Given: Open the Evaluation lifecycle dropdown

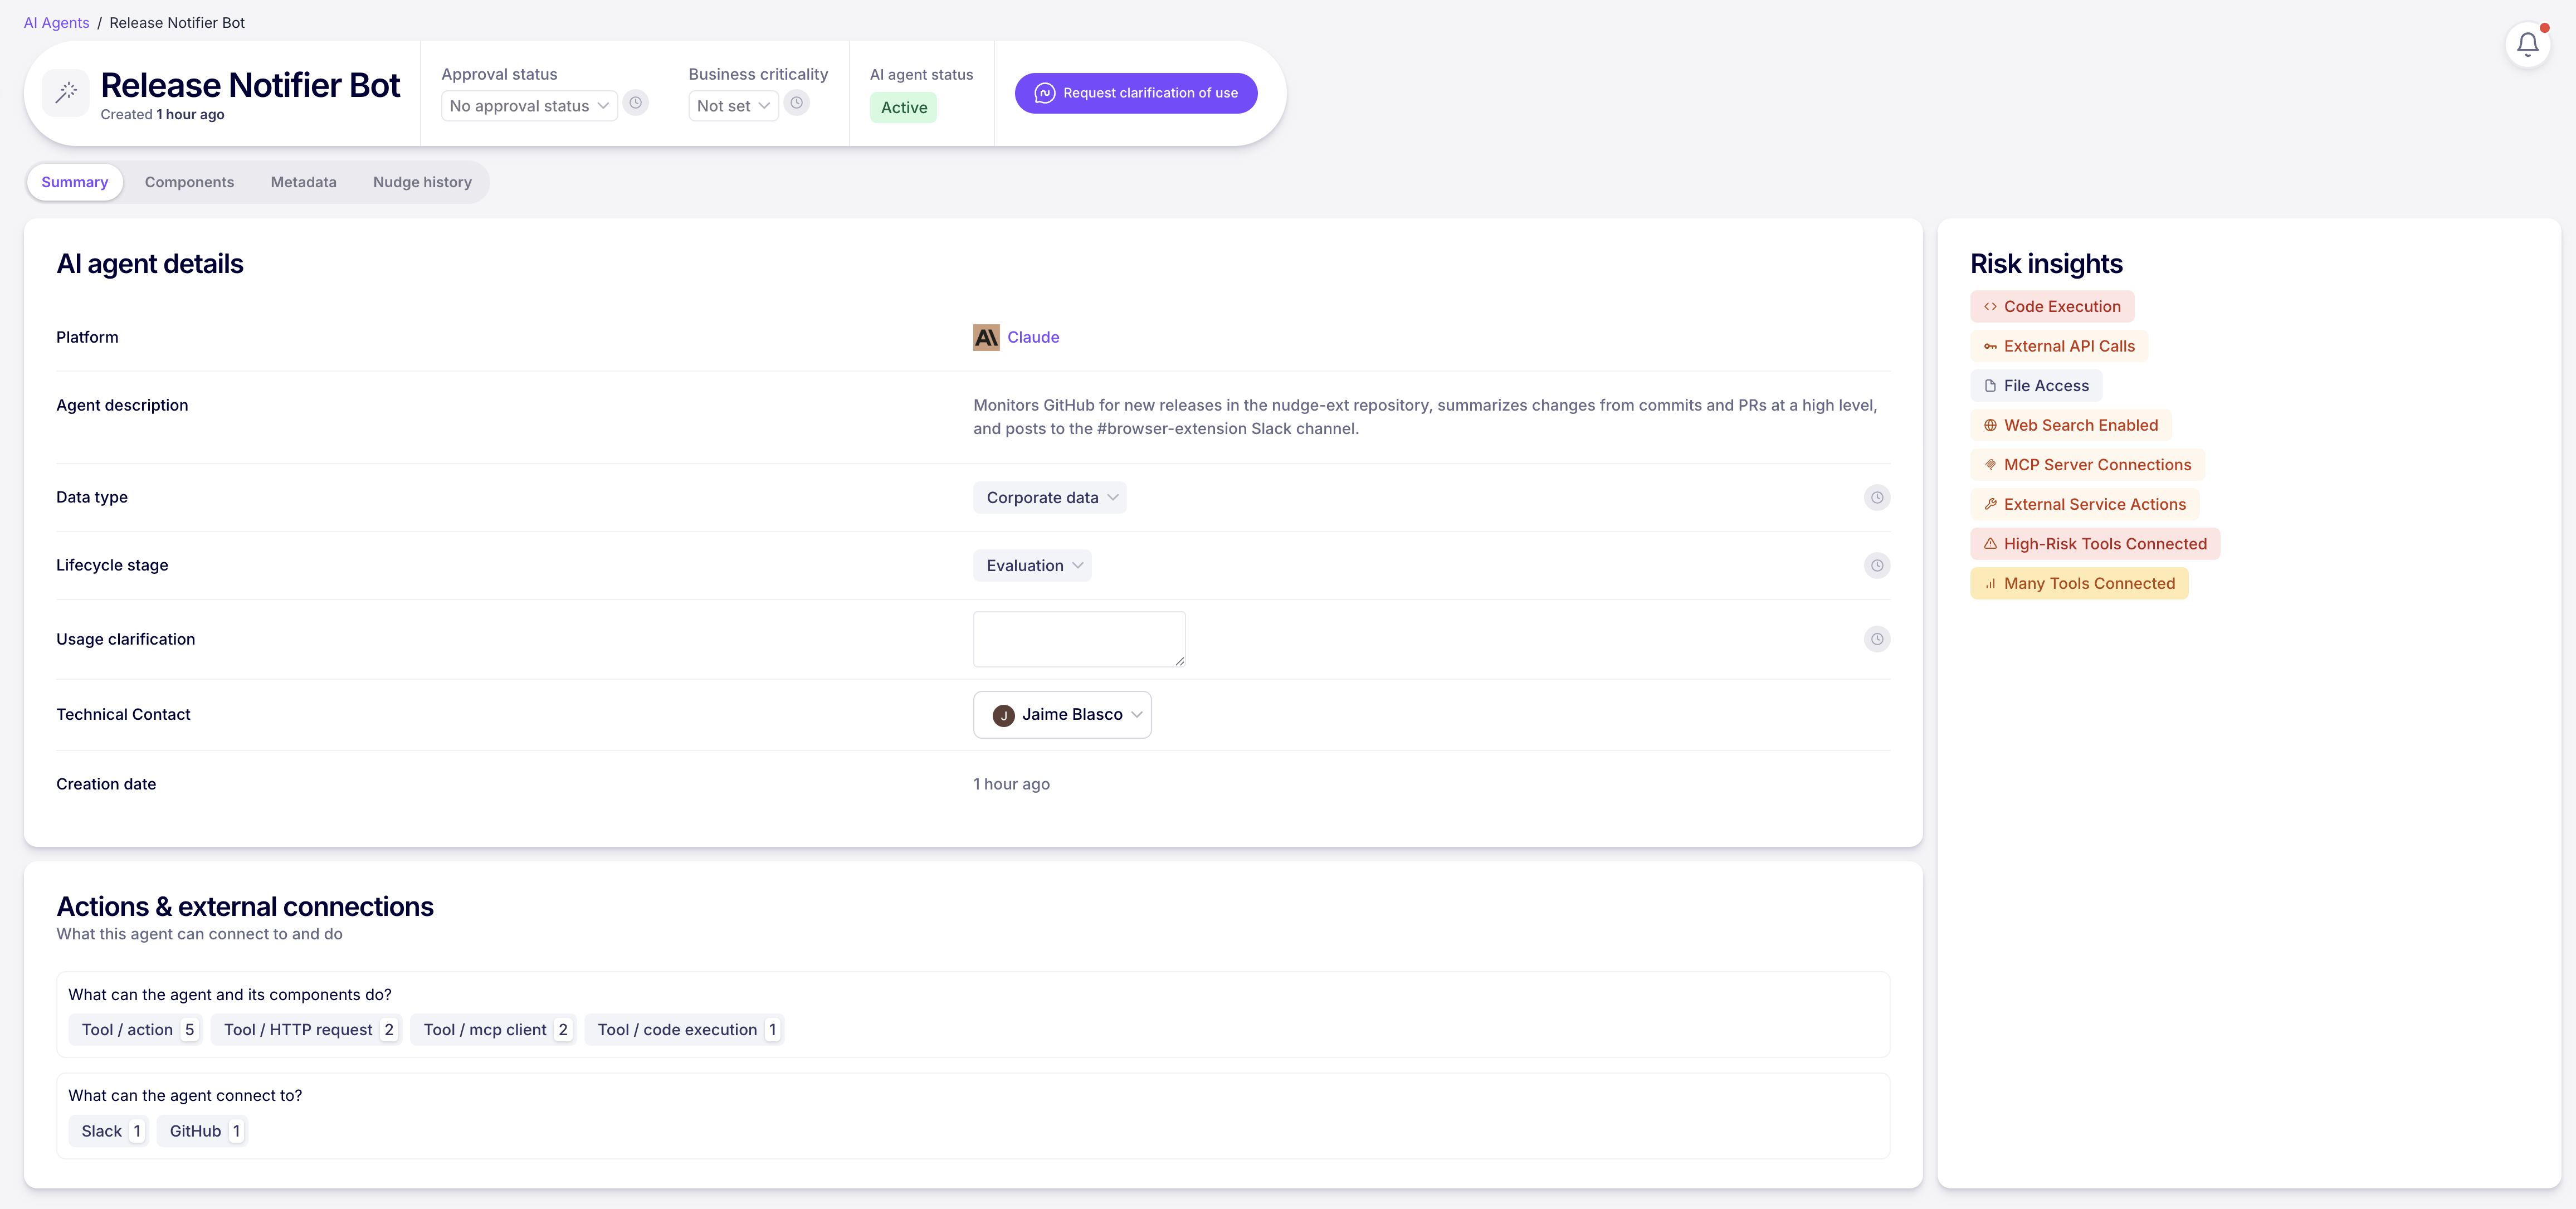Looking at the screenshot, I should 1032,566.
